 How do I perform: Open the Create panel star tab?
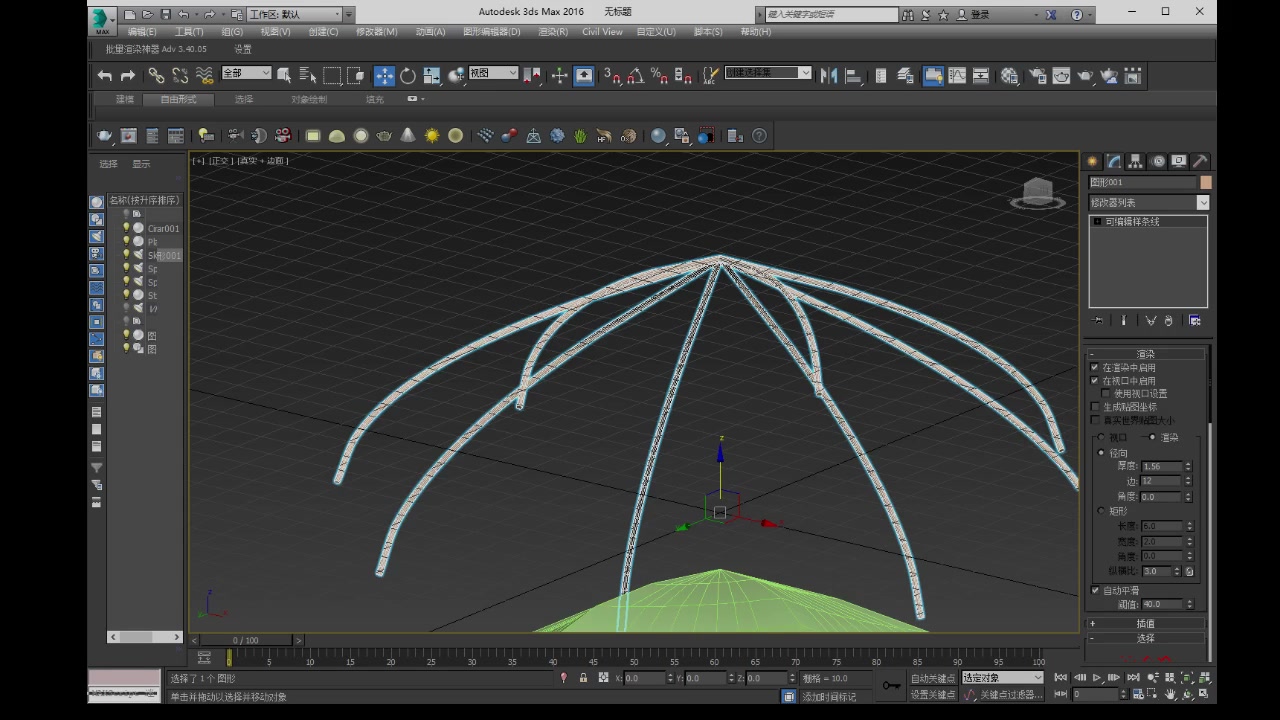point(1093,161)
